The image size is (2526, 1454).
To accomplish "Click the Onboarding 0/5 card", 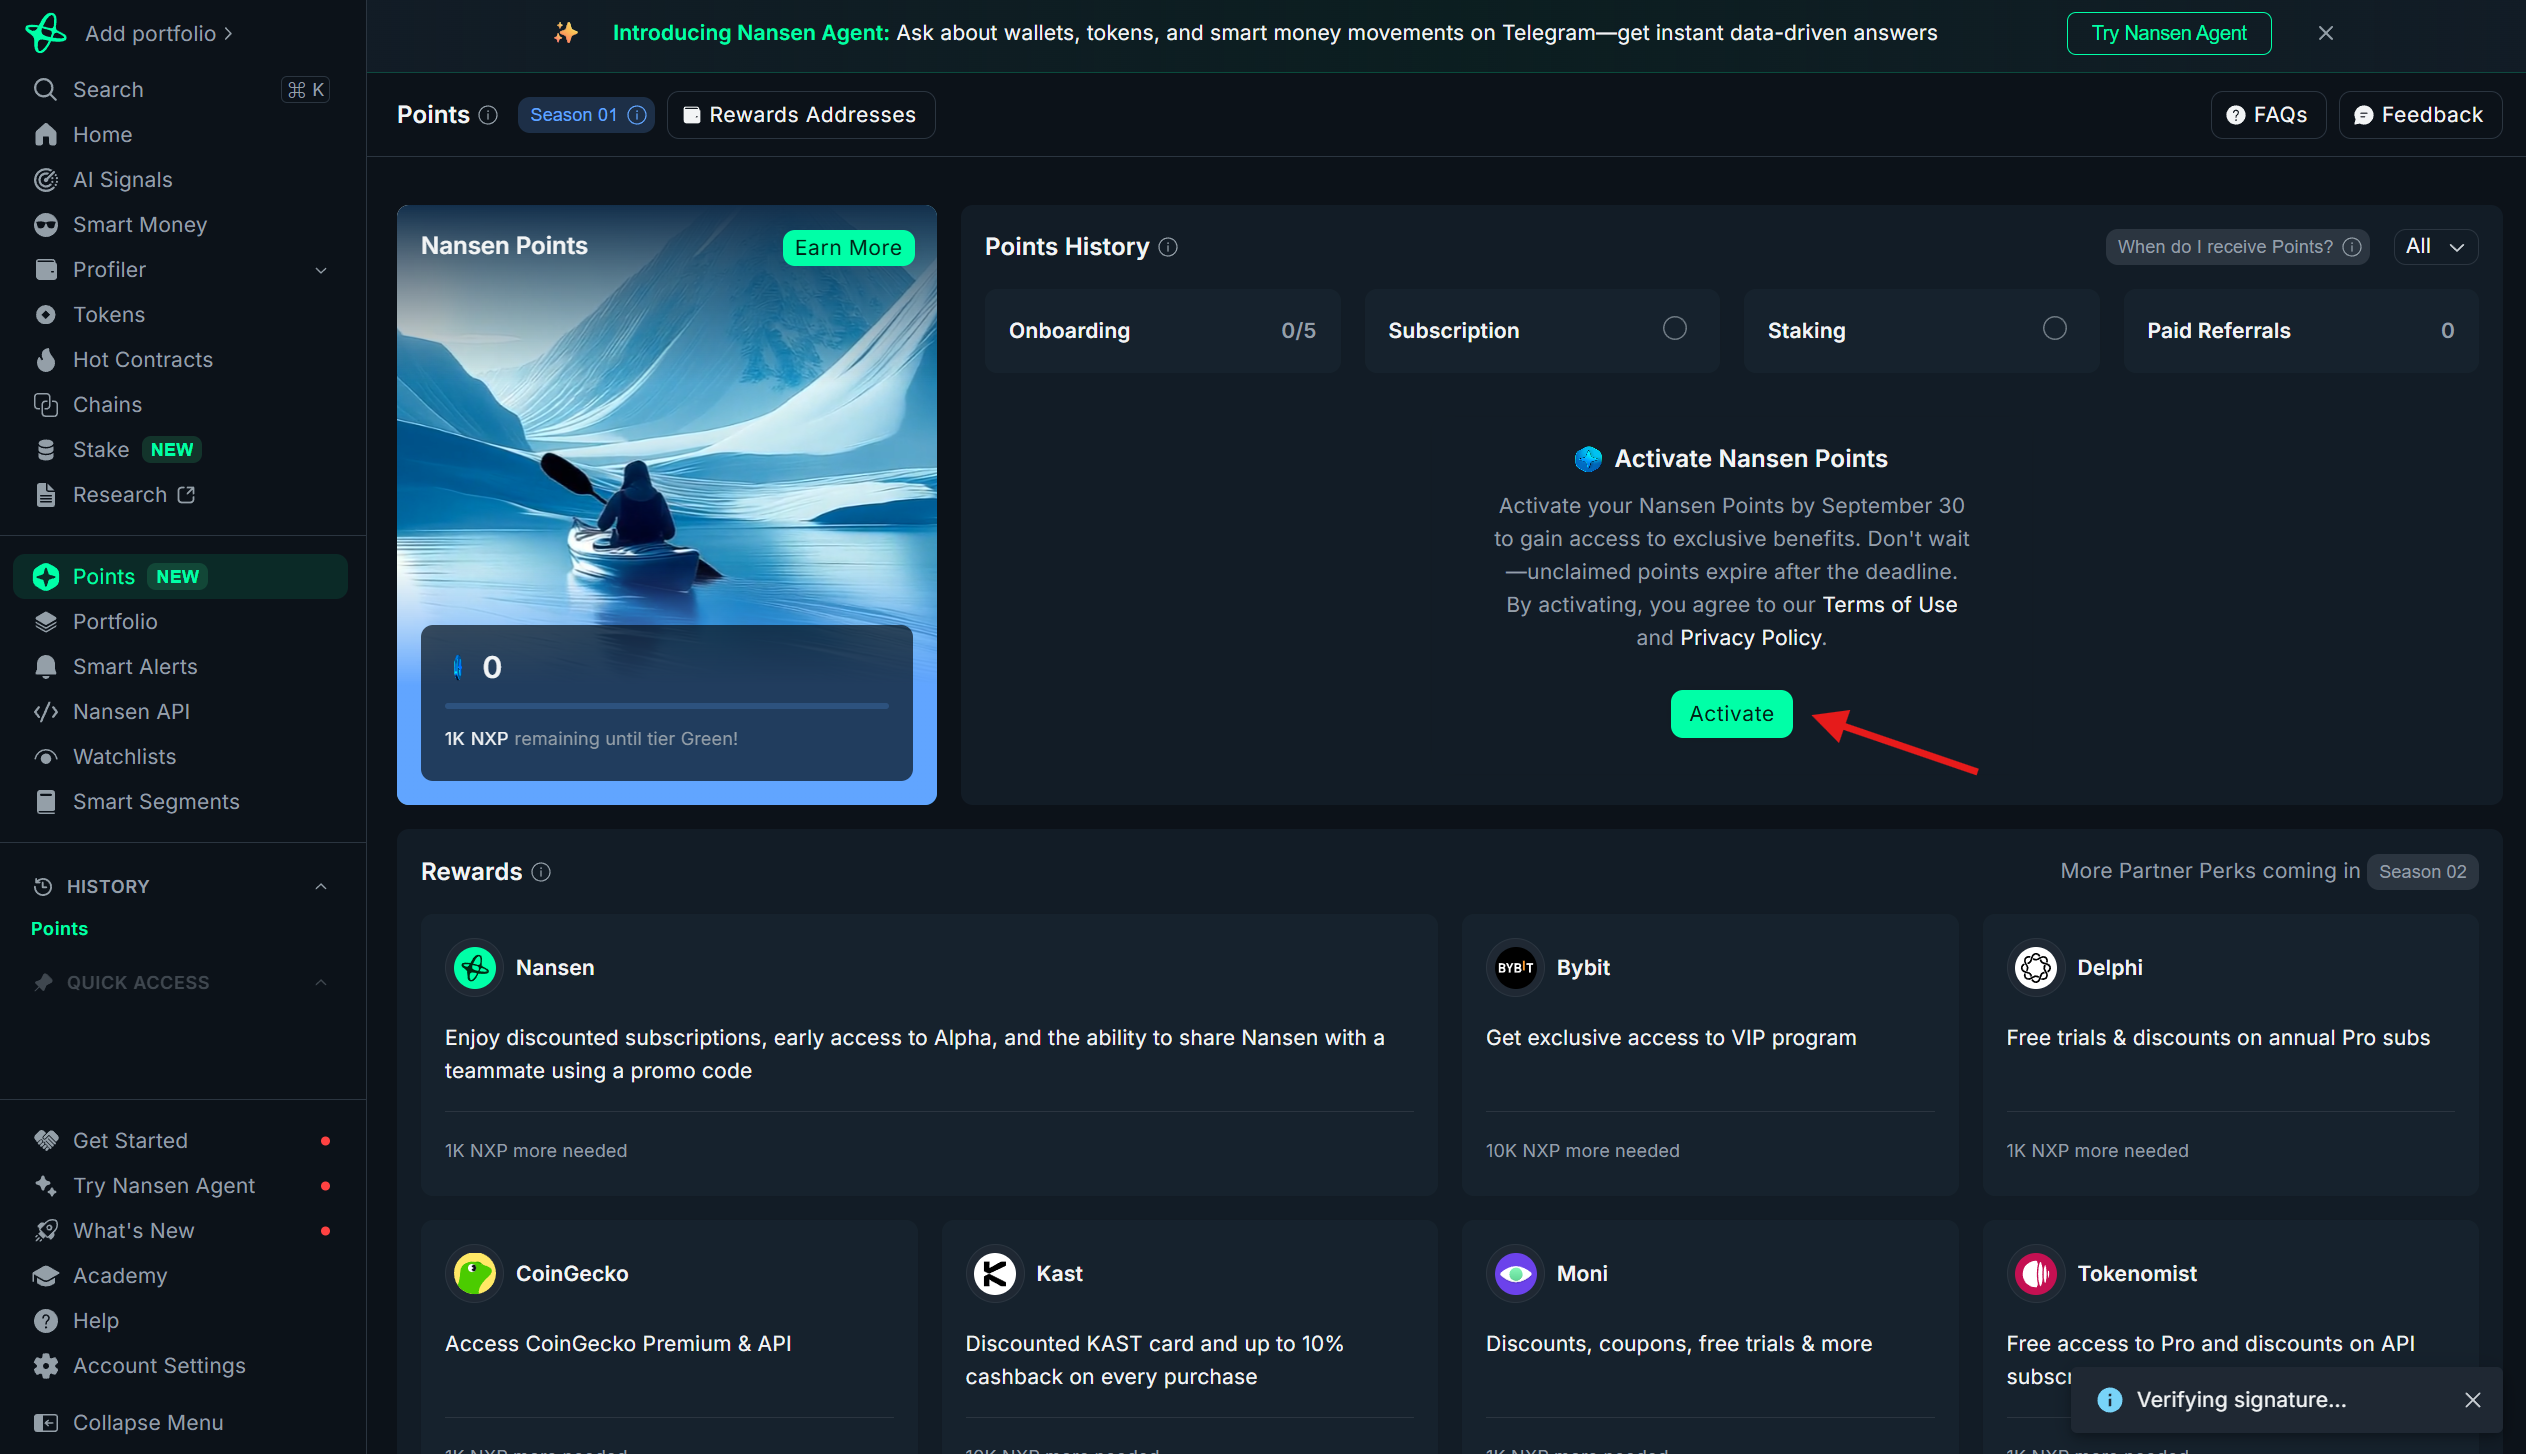I will click(1162, 330).
